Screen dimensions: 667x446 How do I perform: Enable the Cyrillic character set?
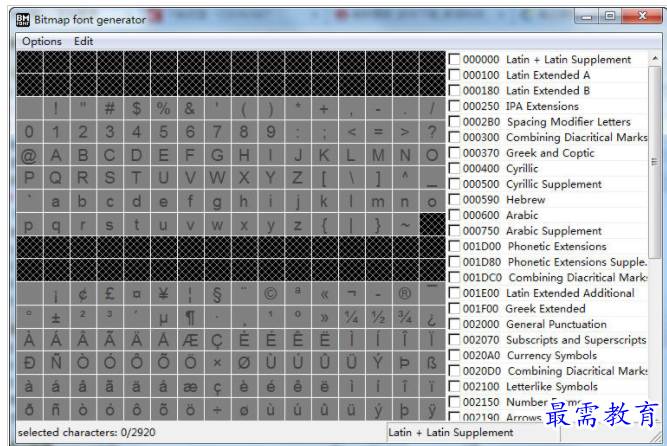point(454,168)
